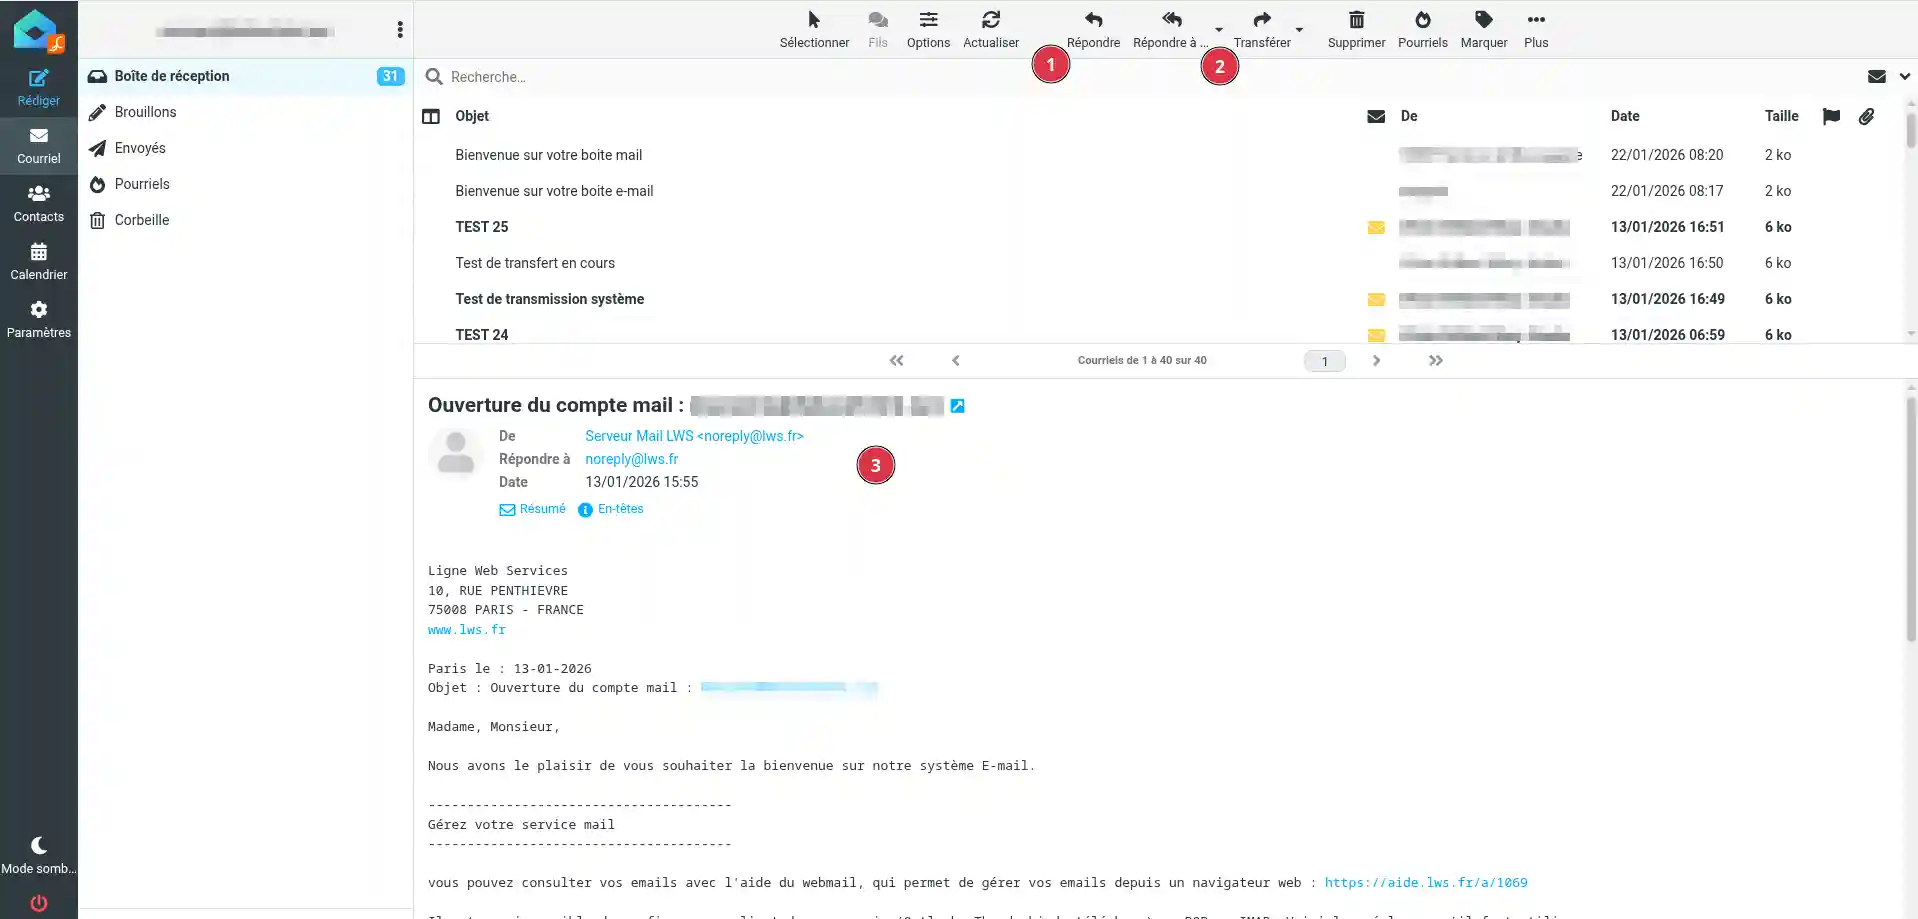This screenshot has height=919, width=1918.
Task: Open the Brouillons folder
Action: tap(246, 112)
